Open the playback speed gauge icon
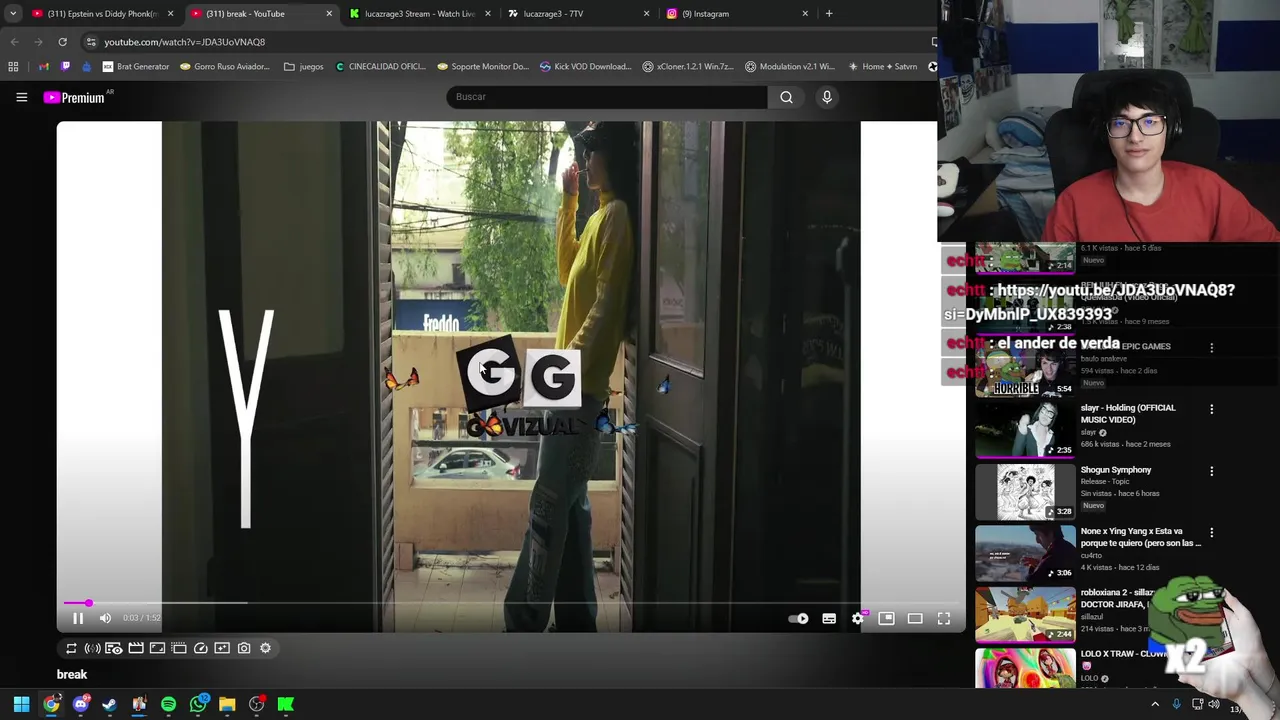1280x720 pixels. pos(201,648)
